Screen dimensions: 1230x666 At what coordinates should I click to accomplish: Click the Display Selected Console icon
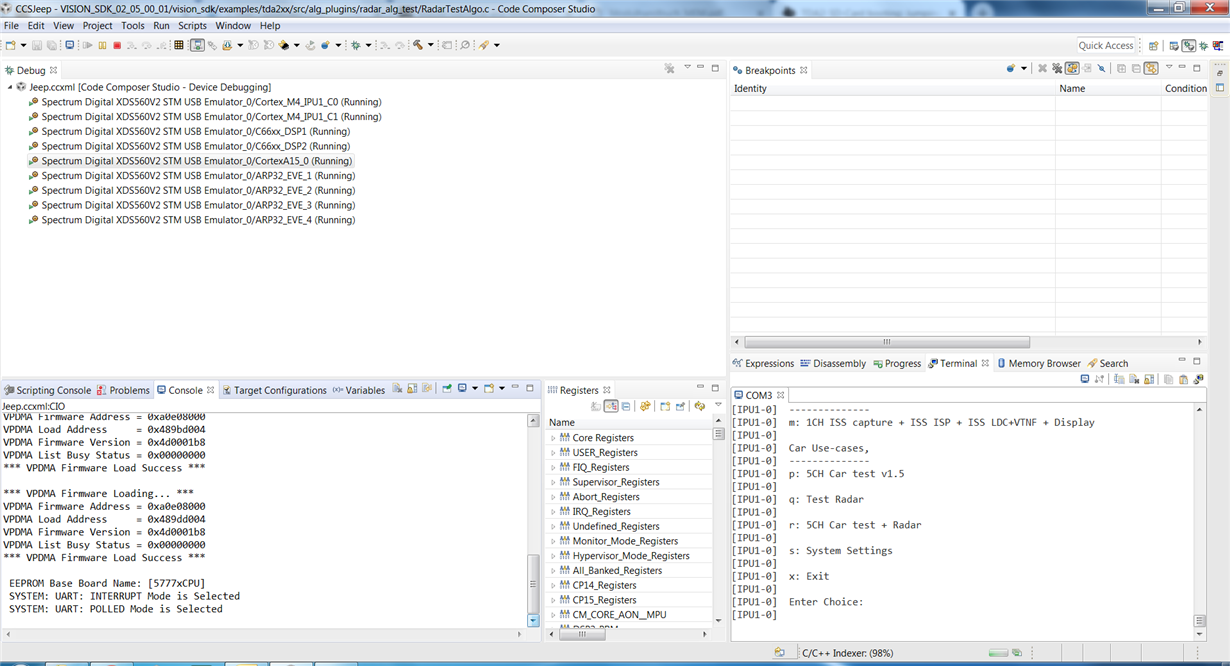pos(462,388)
